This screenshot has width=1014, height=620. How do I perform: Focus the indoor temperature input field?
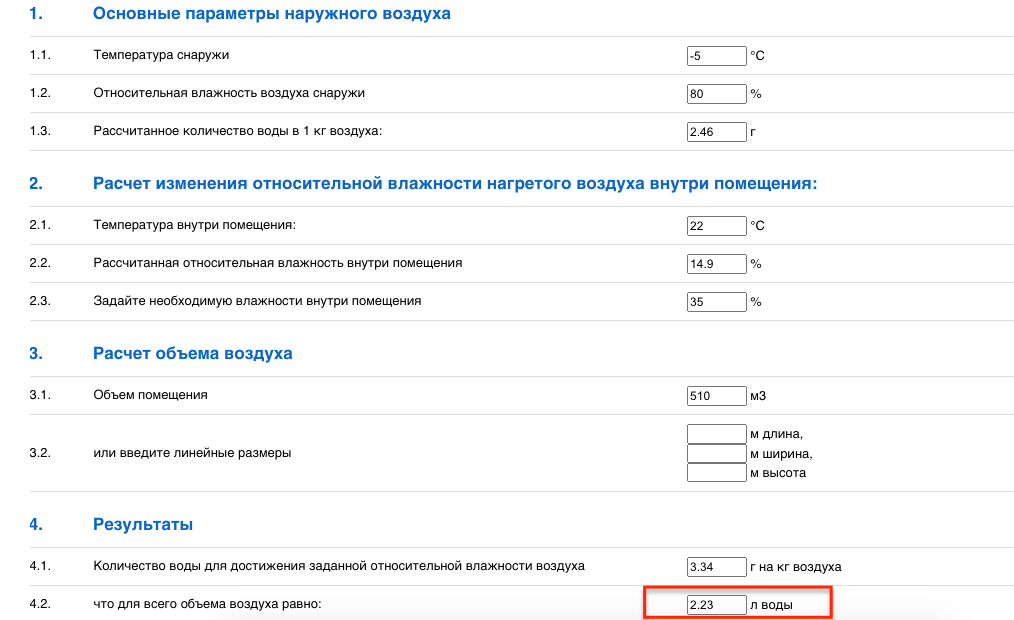[x=716, y=226]
